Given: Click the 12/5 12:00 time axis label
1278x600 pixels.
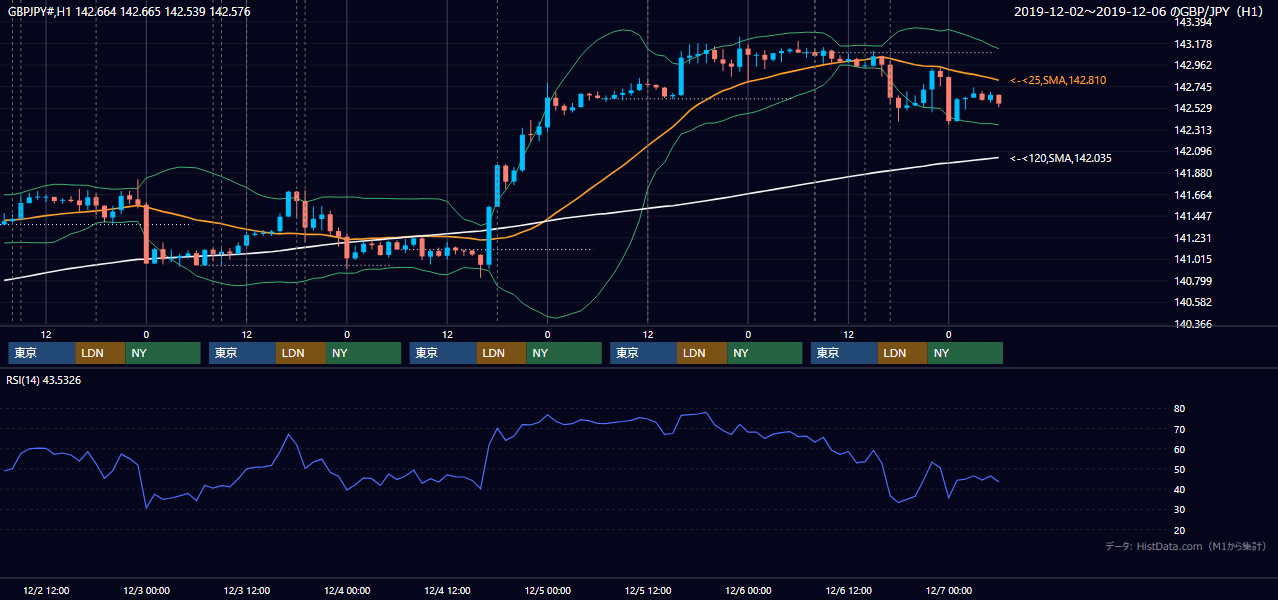Looking at the screenshot, I should [x=648, y=591].
